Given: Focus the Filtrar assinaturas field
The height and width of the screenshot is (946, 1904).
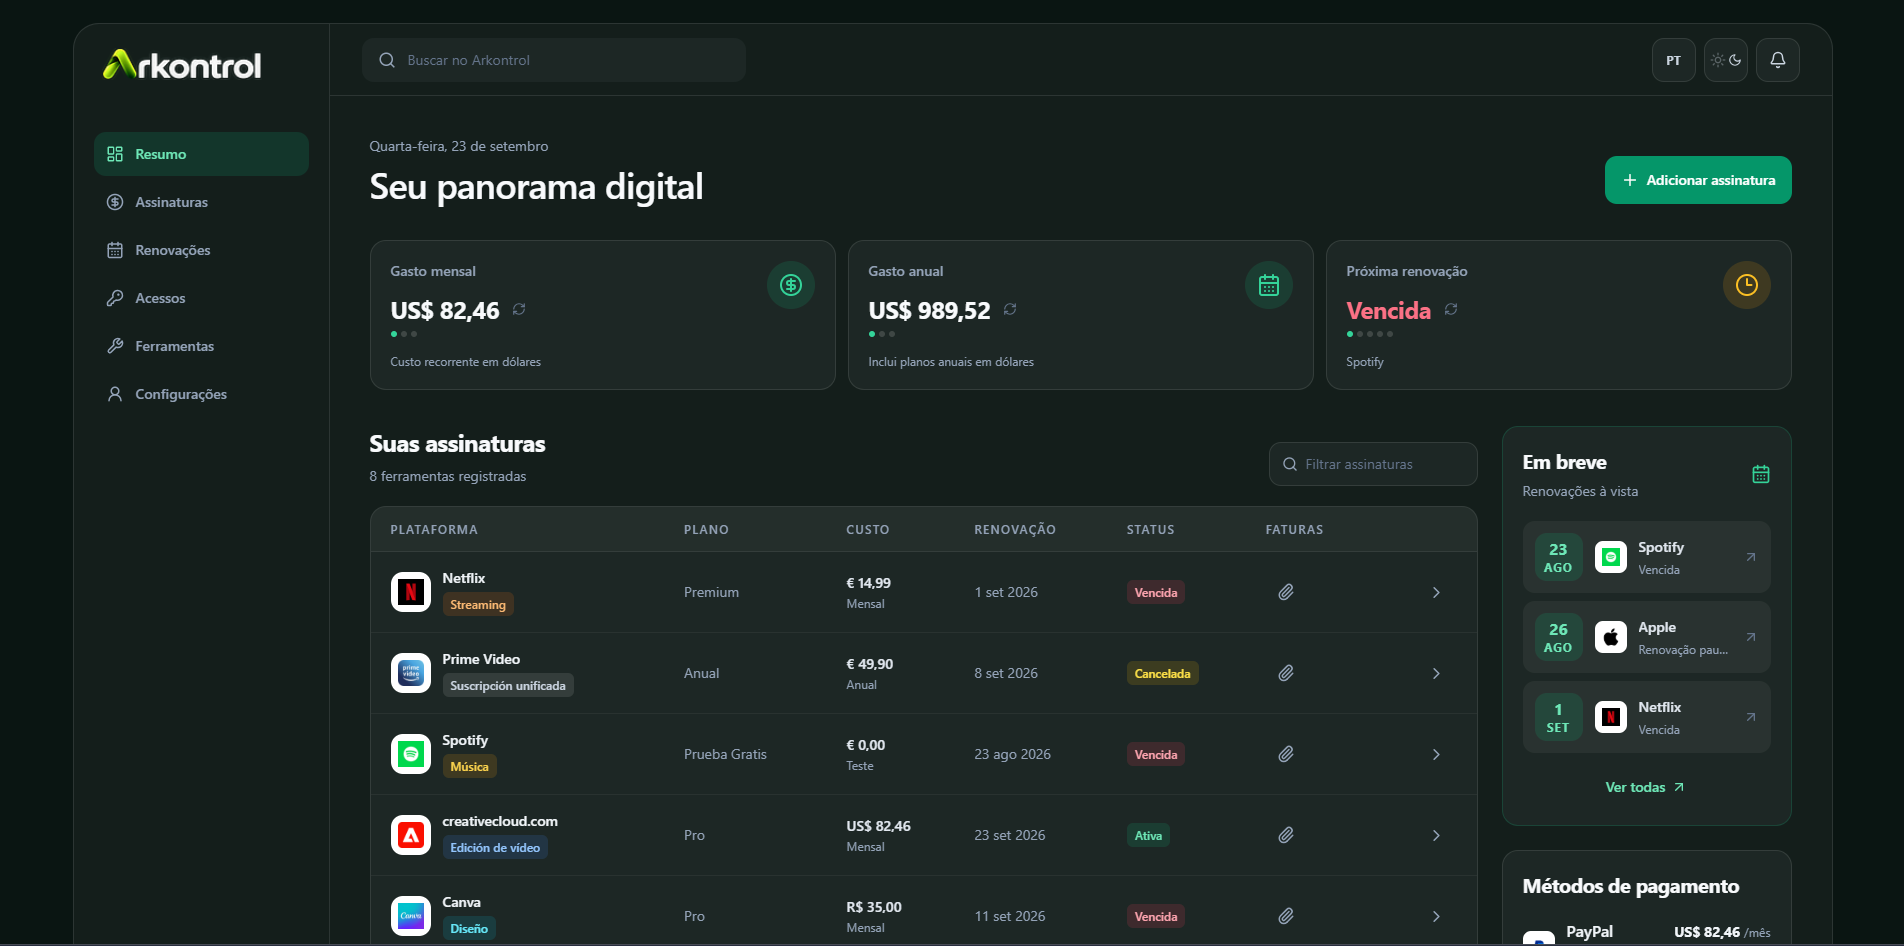Looking at the screenshot, I should [x=1373, y=464].
